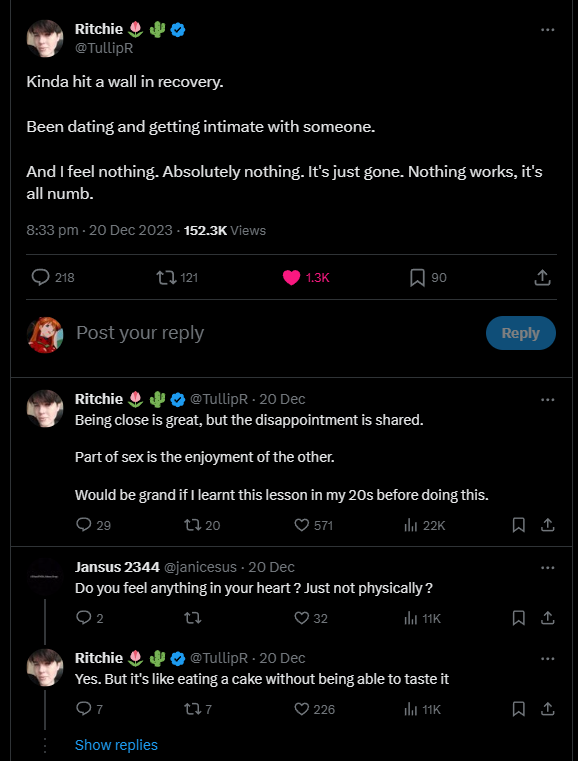Image resolution: width=578 pixels, height=761 pixels.
Task: Open the @janicesus profile handle
Action: [200, 567]
